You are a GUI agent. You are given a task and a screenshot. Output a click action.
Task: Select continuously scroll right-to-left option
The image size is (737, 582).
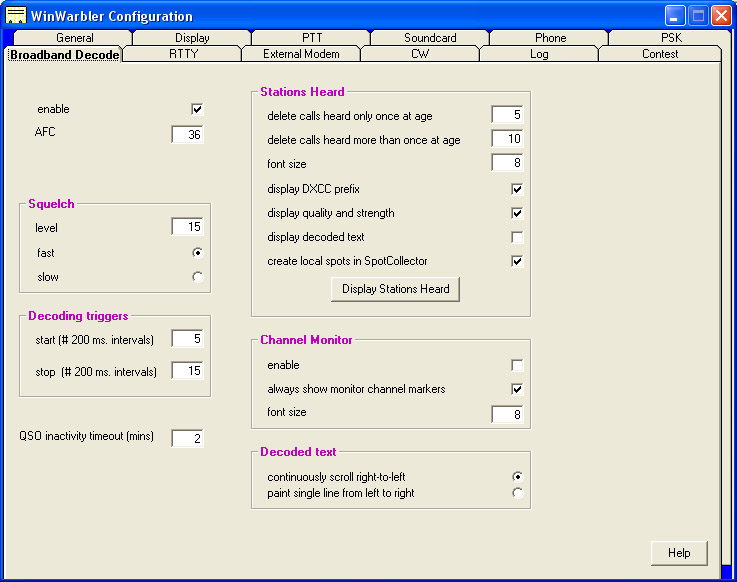pos(517,477)
